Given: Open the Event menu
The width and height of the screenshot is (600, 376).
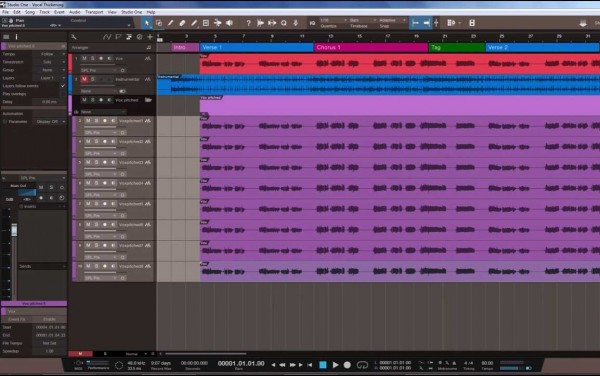Looking at the screenshot, I should point(59,12).
